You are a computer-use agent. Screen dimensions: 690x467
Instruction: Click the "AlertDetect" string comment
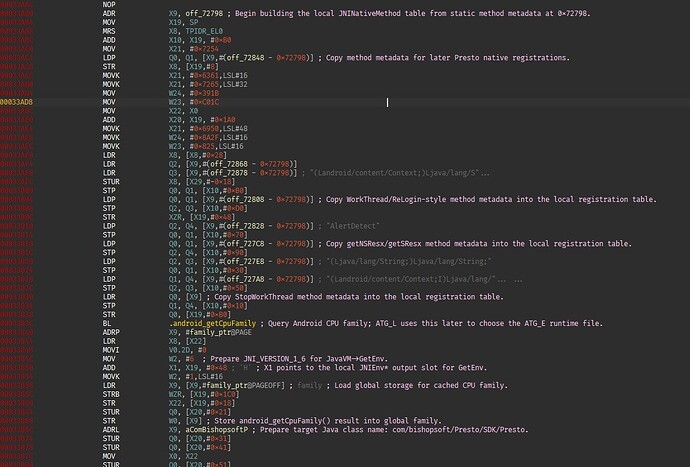(x=352, y=226)
